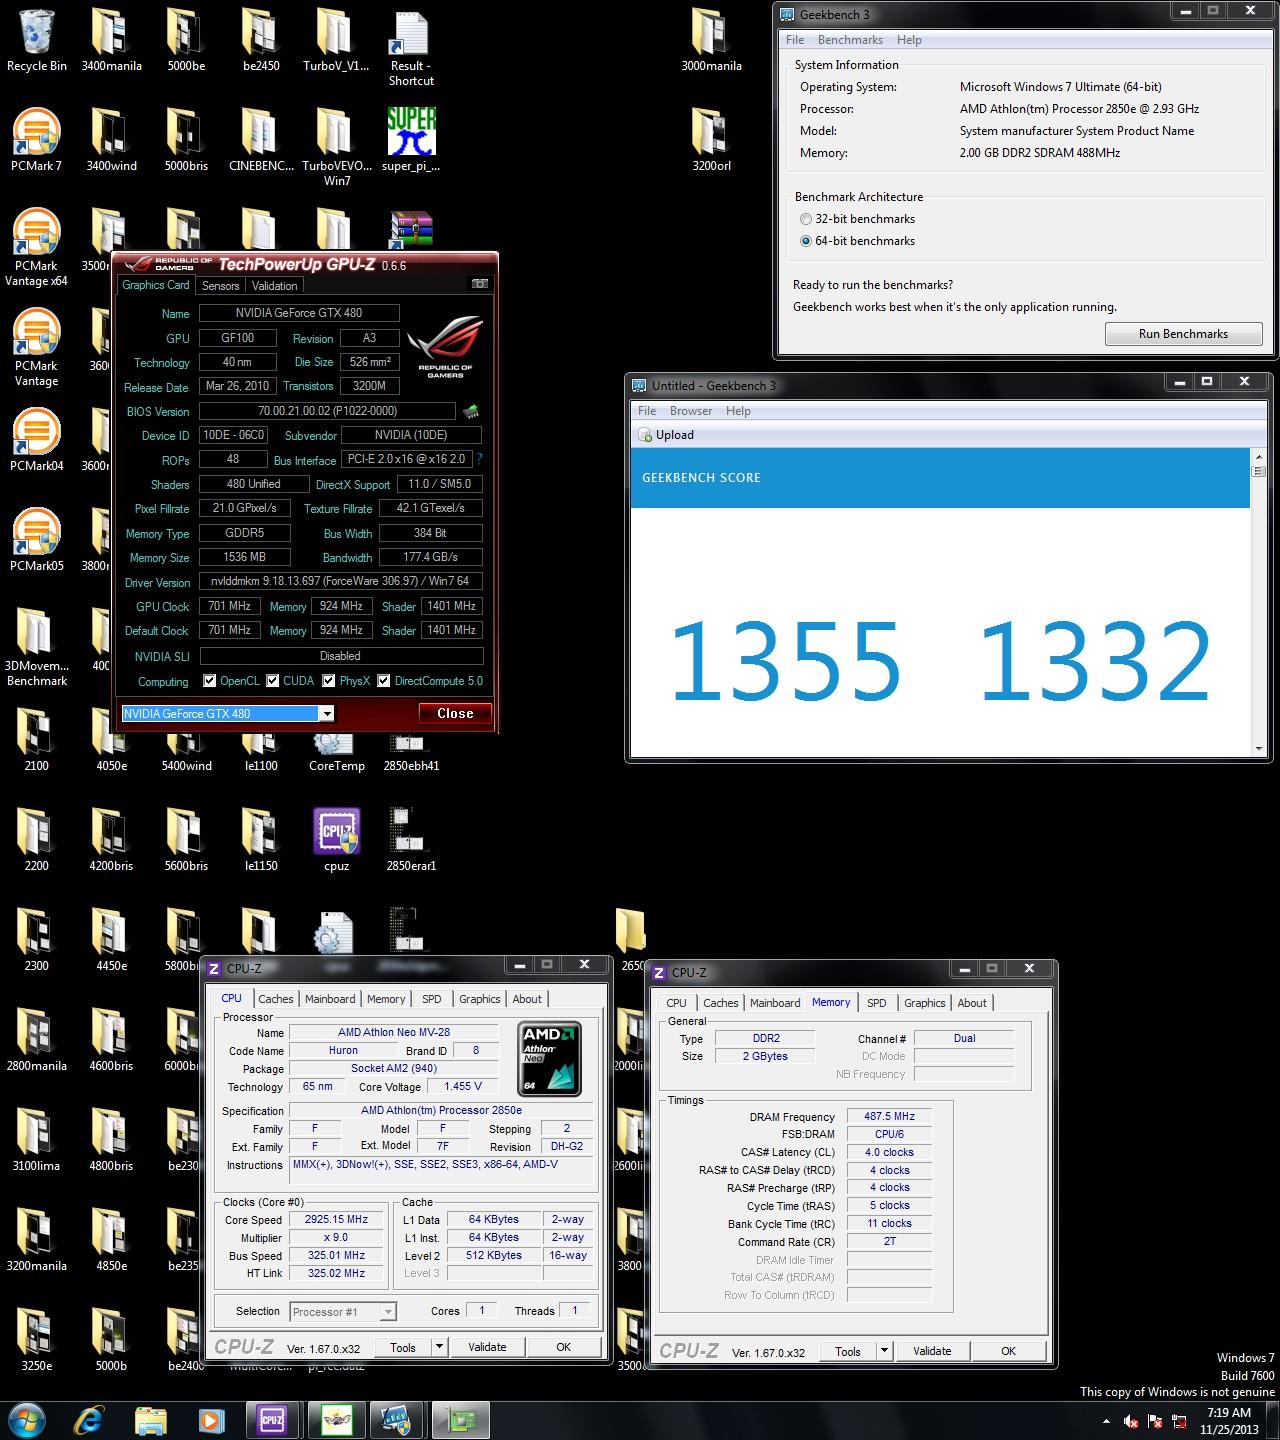Viewport: 1280px width, 1440px height.
Task: Click the muted volume tray icon
Action: 1131,1421
